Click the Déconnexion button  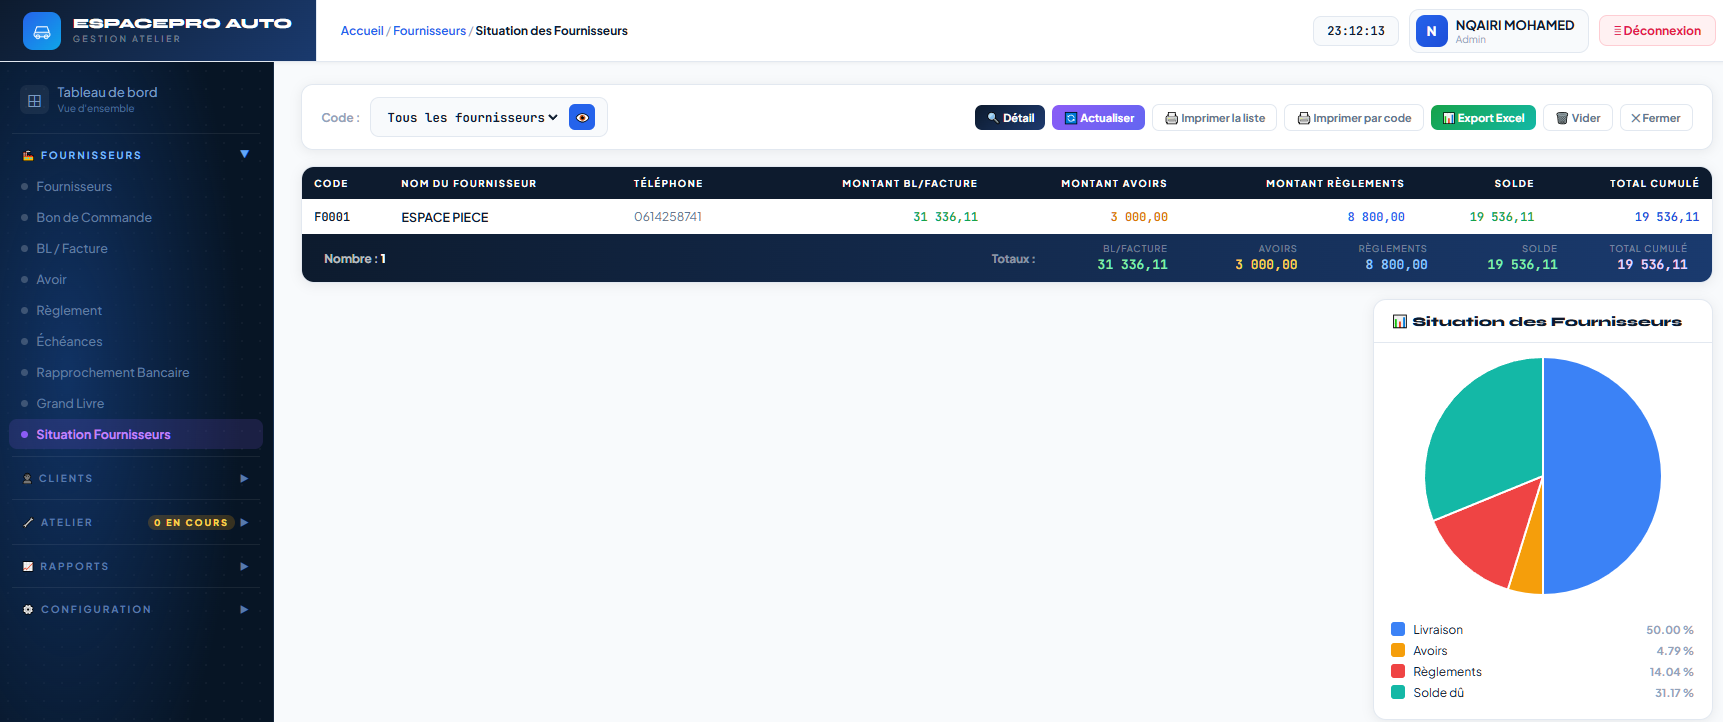tap(1657, 31)
